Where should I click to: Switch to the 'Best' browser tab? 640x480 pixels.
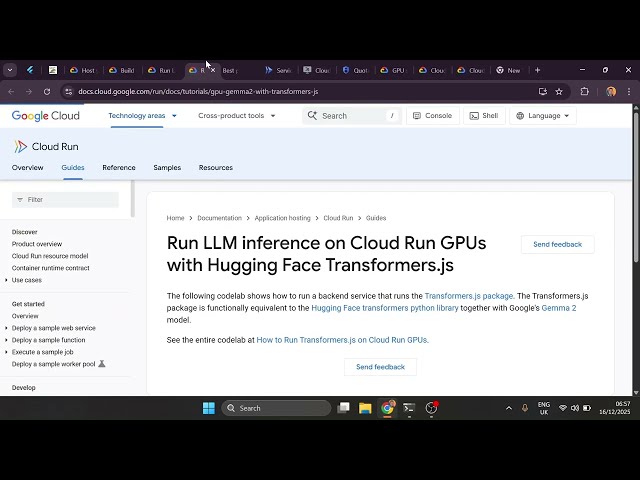click(x=230, y=70)
